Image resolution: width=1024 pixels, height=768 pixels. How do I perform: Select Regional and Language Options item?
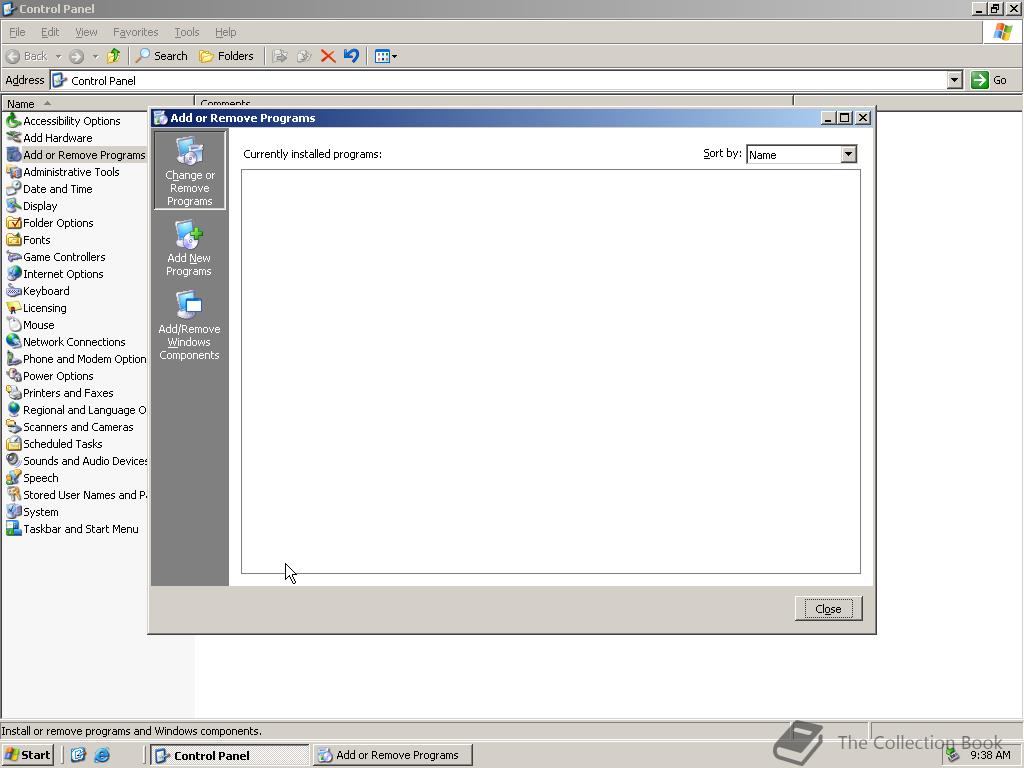click(77, 409)
